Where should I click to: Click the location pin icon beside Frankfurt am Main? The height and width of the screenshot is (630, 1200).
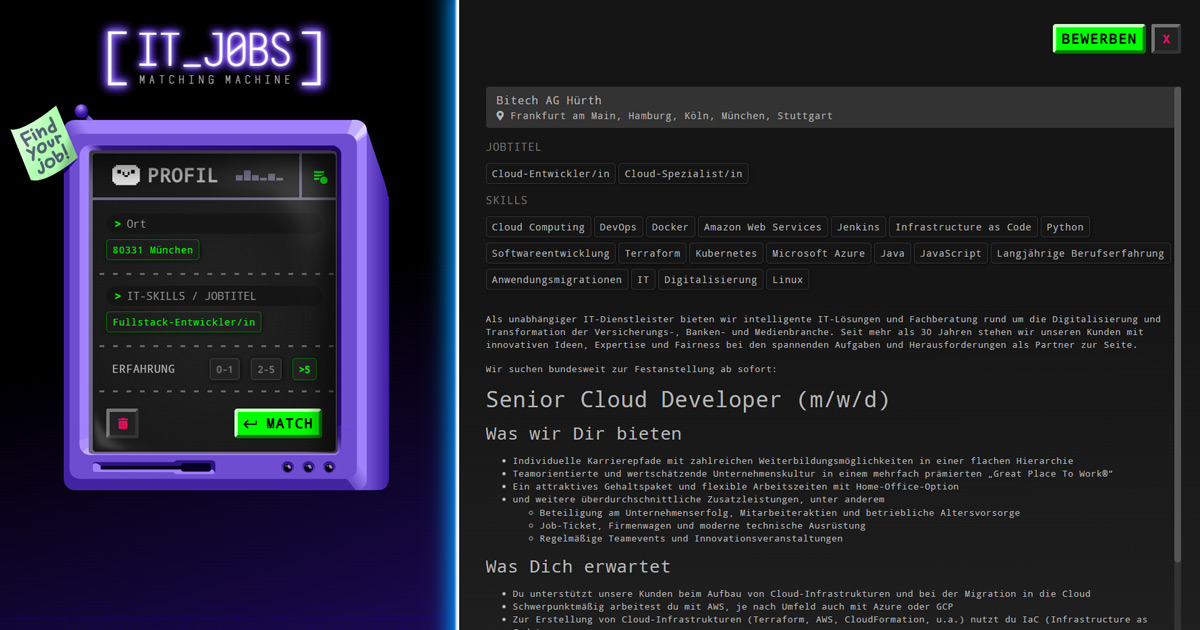click(501, 116)
